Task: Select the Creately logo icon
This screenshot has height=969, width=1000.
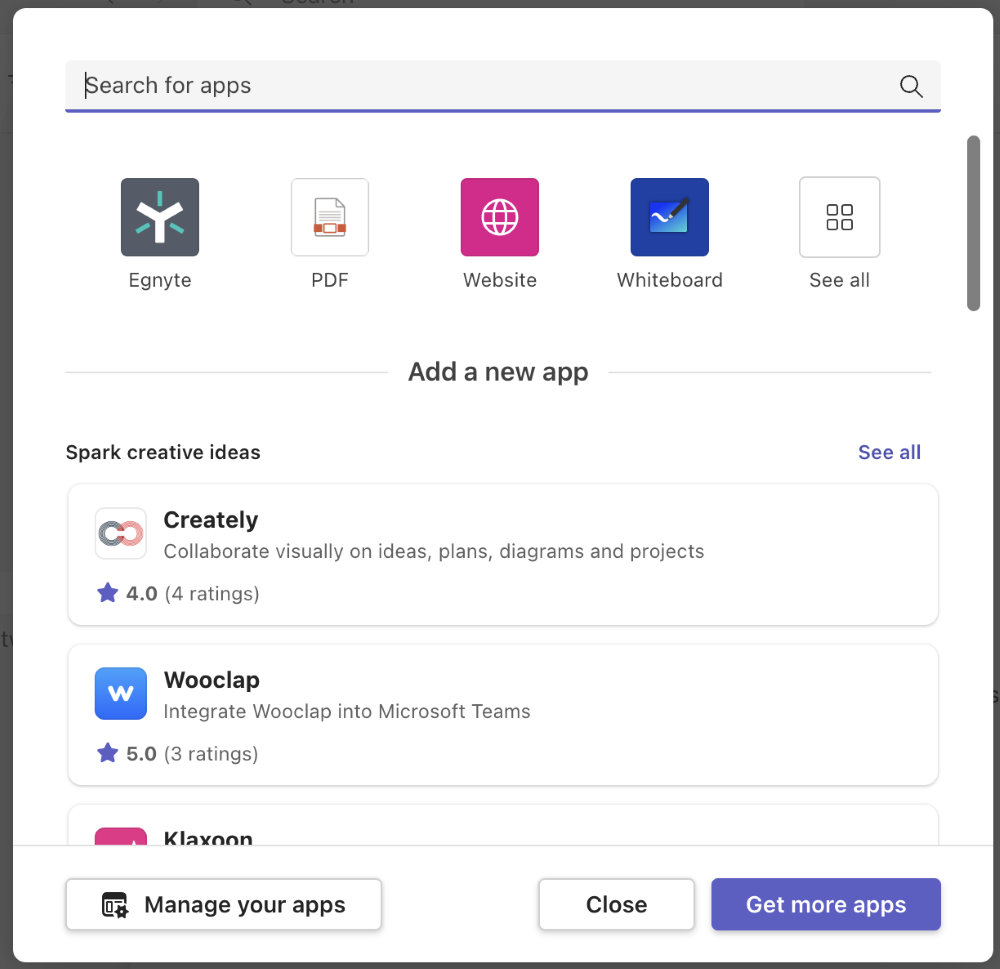Action: tap(121, 533)
